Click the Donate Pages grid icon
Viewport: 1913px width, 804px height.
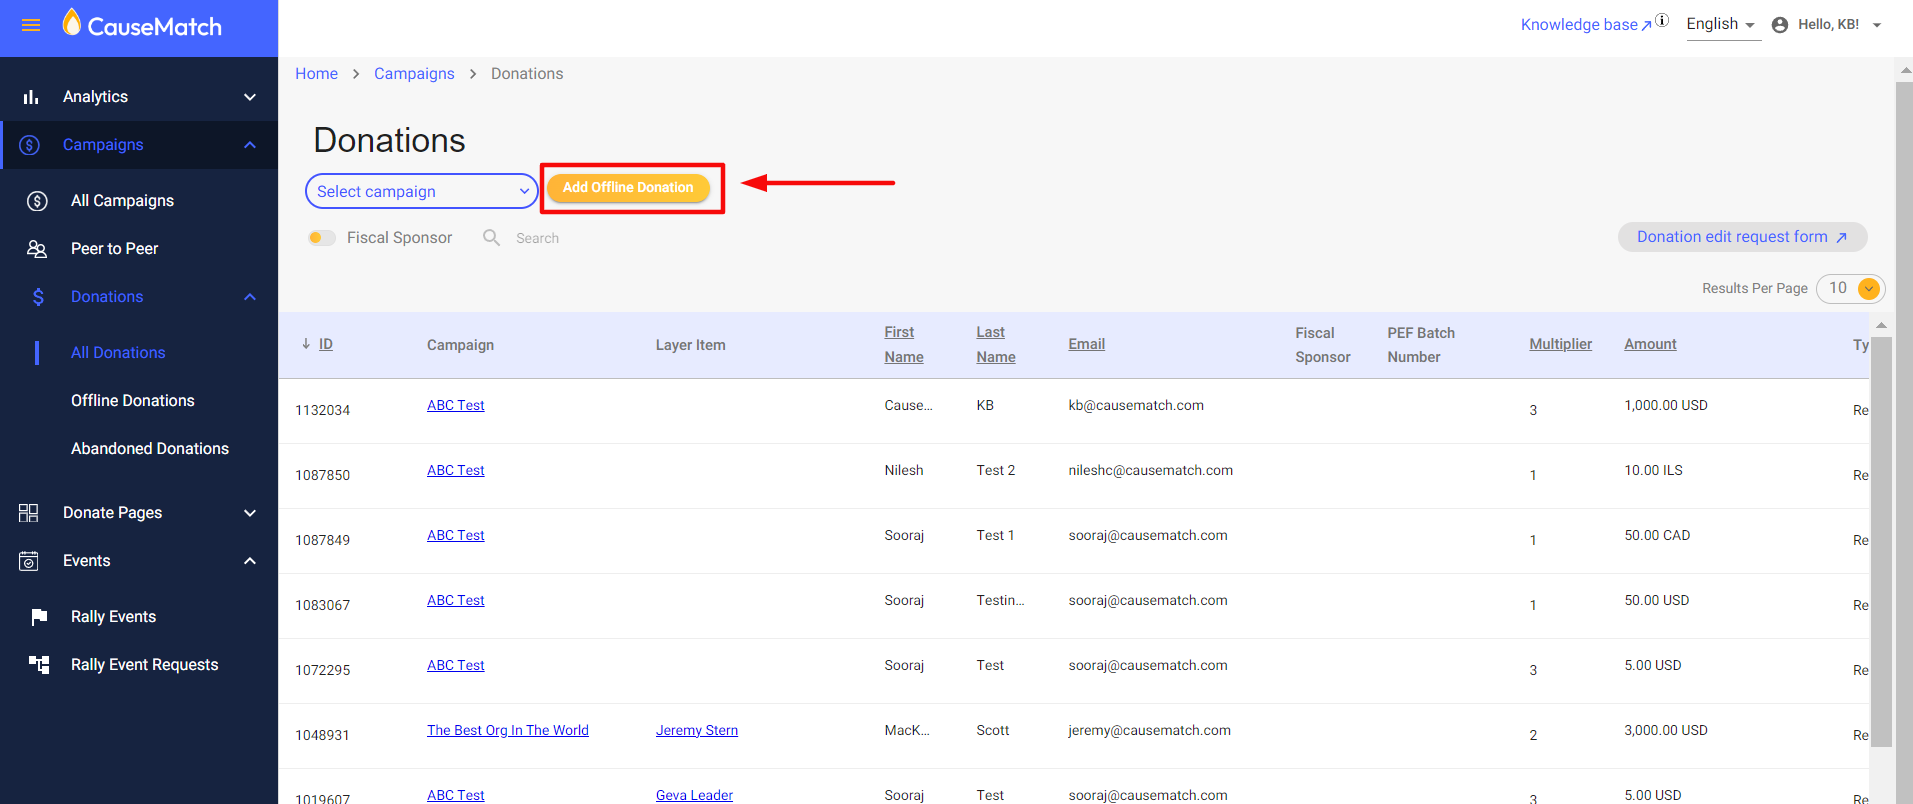click(x=28, y=513)
